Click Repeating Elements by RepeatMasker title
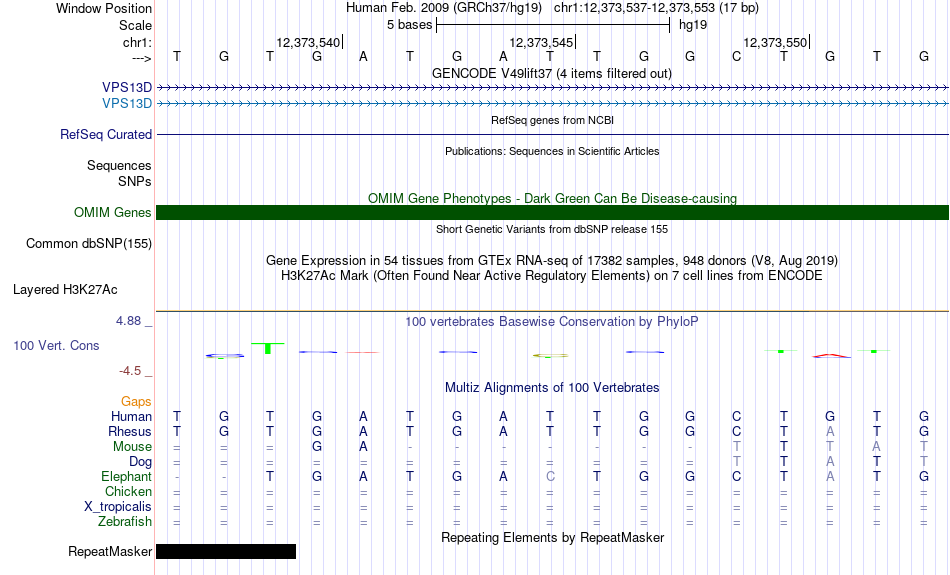The width and height of the screenshot is (950, 575). (x=552, y=538)
